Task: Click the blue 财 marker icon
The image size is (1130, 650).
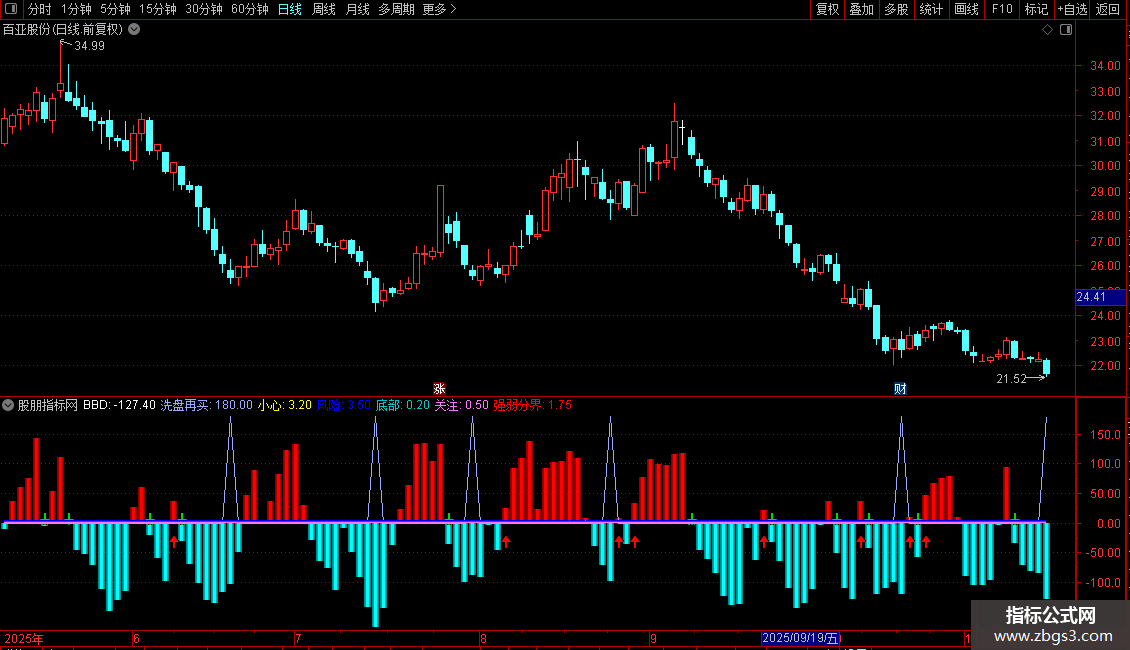Action: 900,389
